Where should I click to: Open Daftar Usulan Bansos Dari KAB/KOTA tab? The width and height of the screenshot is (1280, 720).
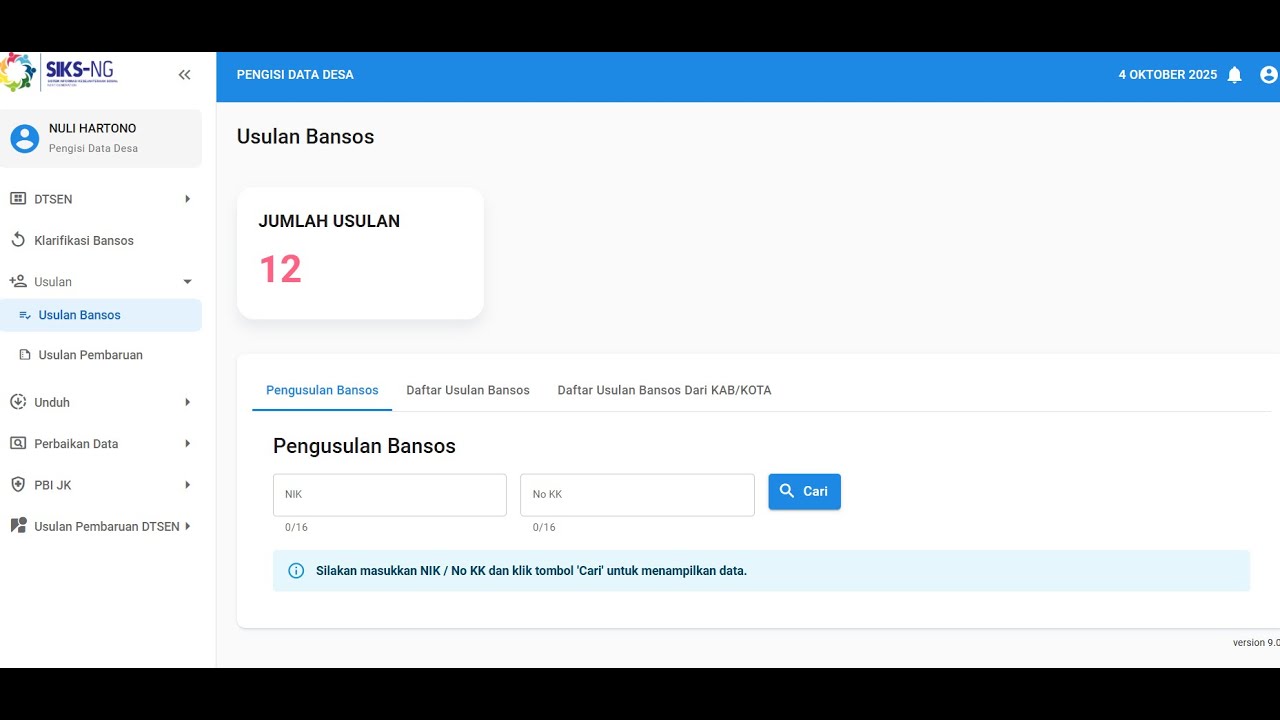[x=664, y=390]
